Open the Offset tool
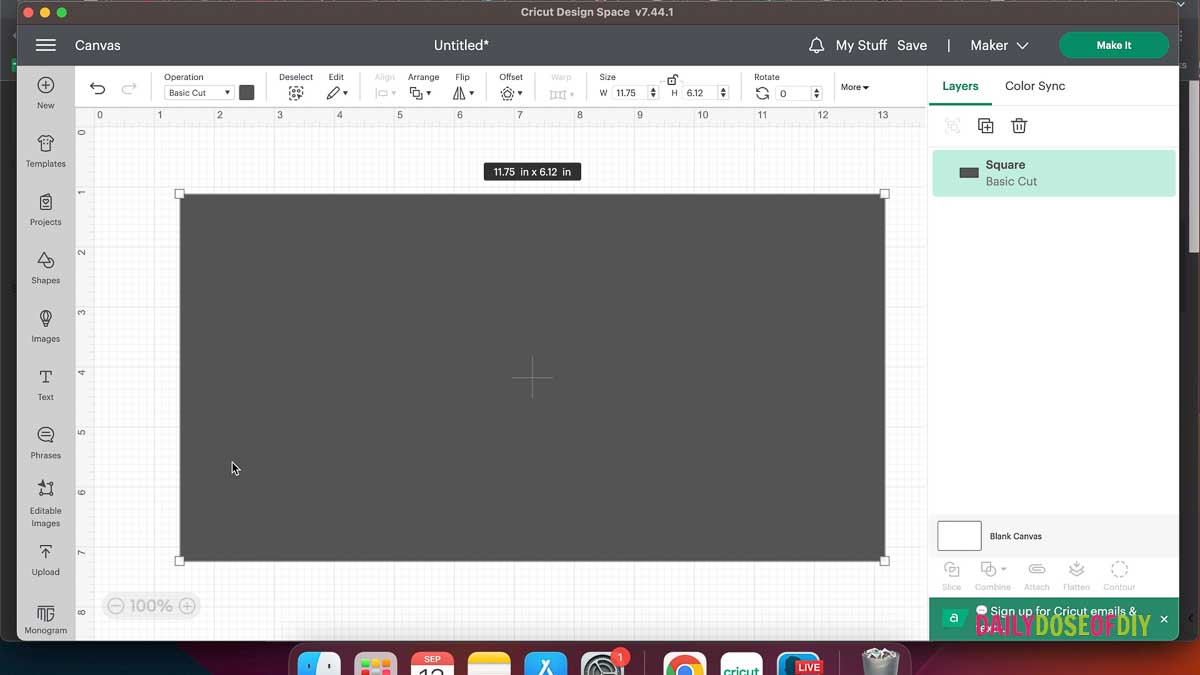The image size is (1200, 675). 511,93
